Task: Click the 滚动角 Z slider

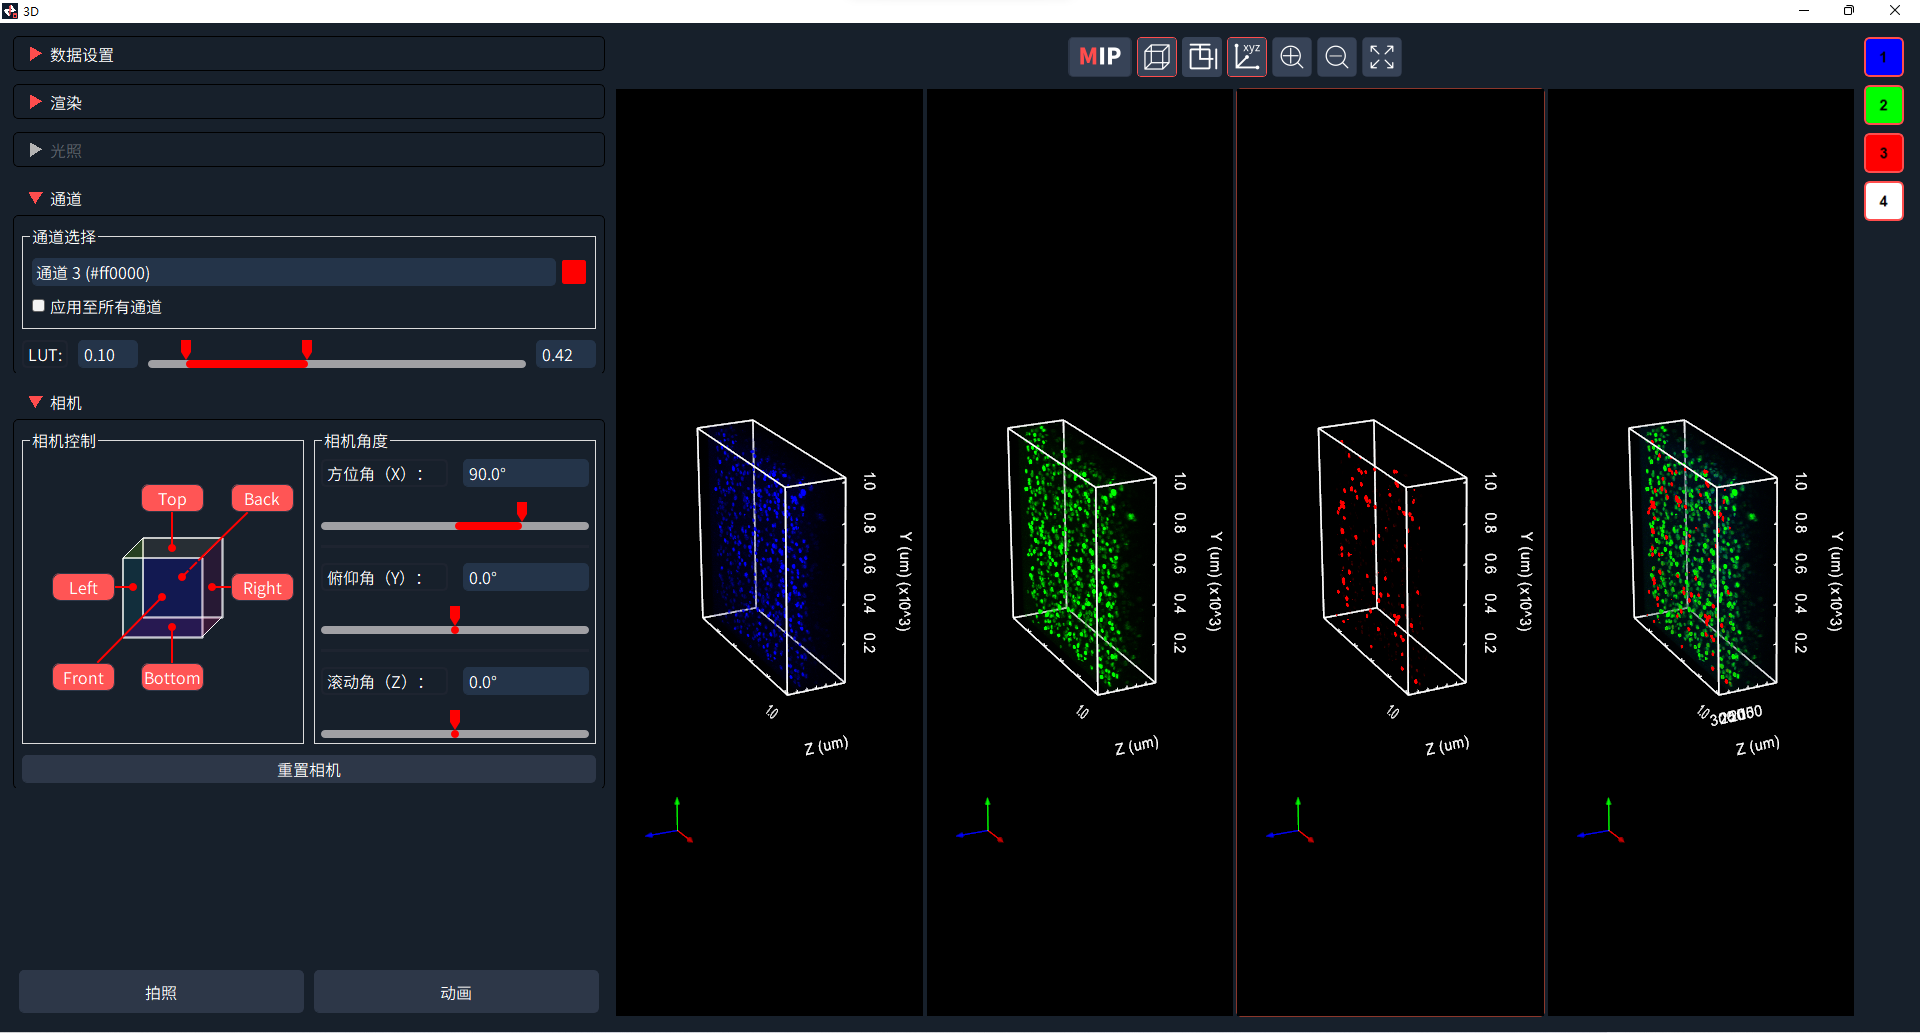Action: tap(455, 733)
